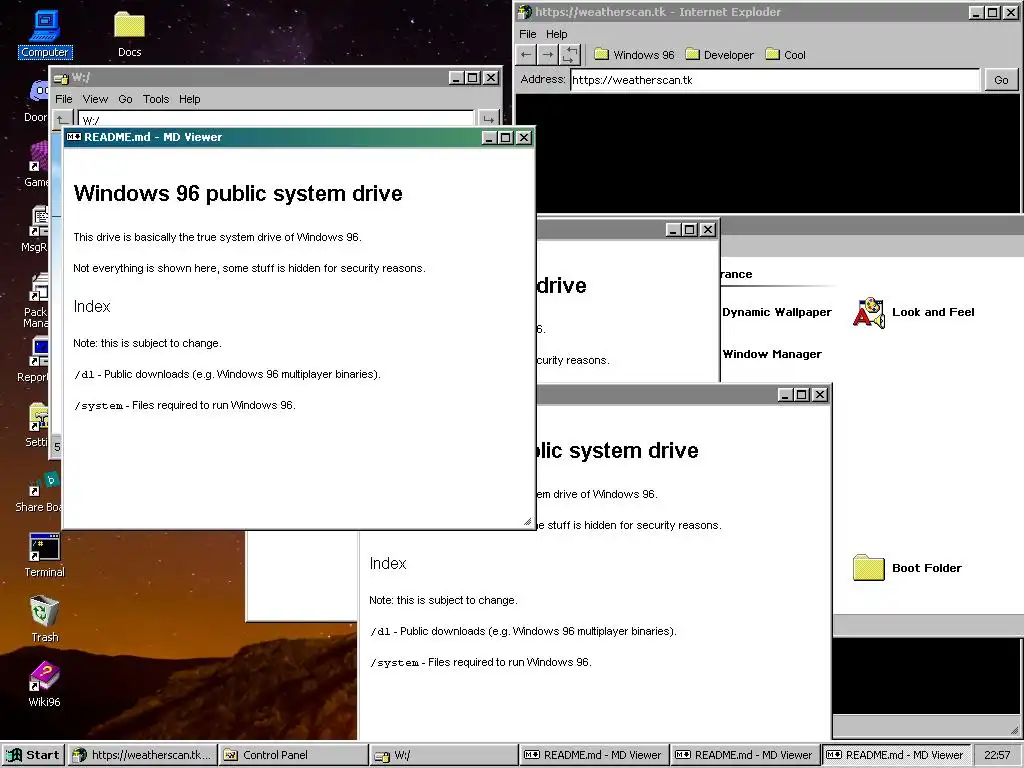Click the go arrow beside W:/ address
Screen dimensions: 1024x768
coord(488,119)
